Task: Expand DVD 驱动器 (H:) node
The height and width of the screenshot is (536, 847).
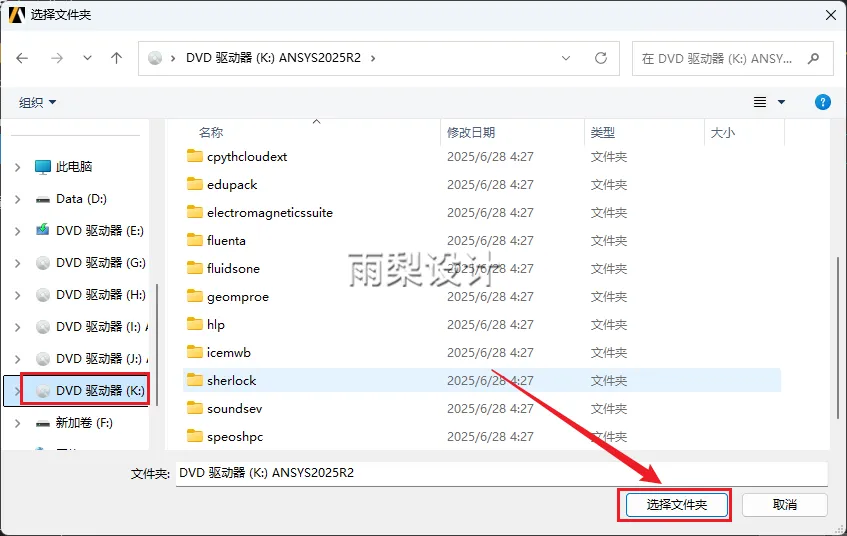Action: [x=17, y=295]
